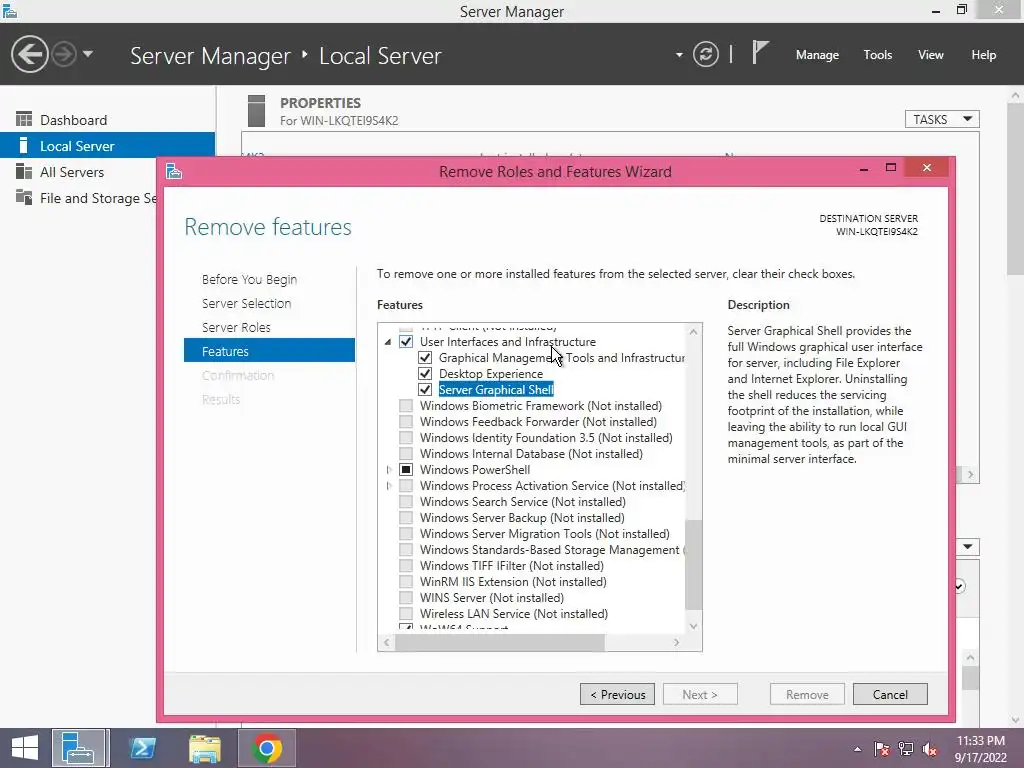Image resolution: width=1024 pixels, height=768 pixels.
Task: Click Windows Search Service checkbox
Action: coord(406,502)
